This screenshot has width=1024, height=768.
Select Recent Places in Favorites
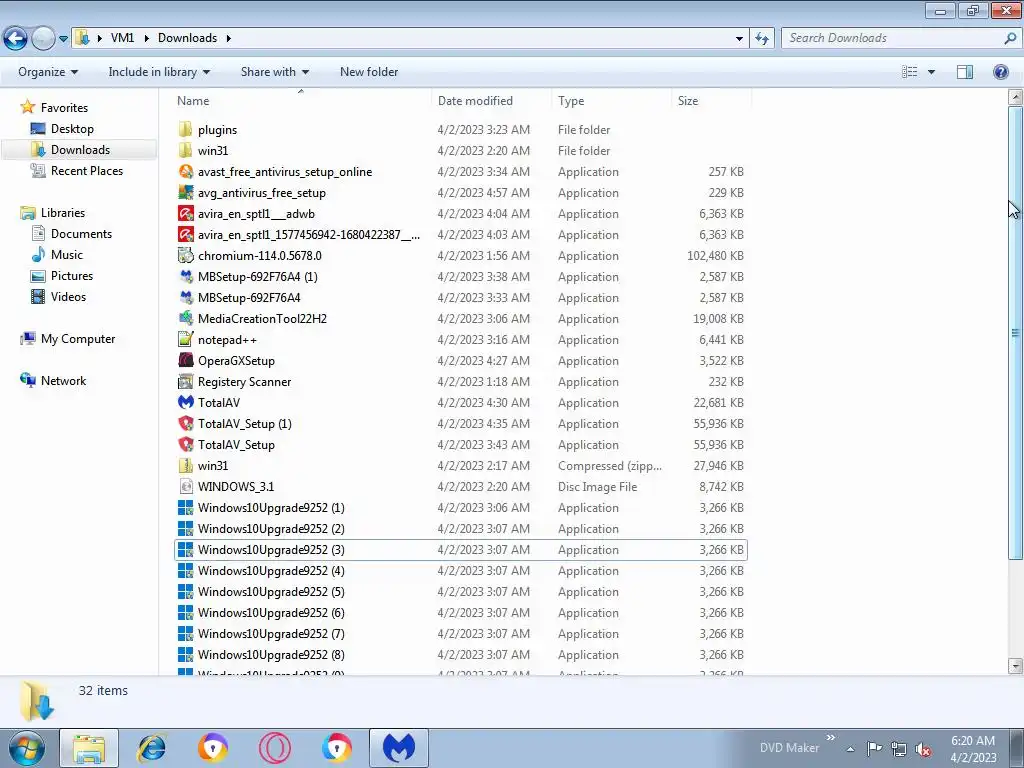87,170
